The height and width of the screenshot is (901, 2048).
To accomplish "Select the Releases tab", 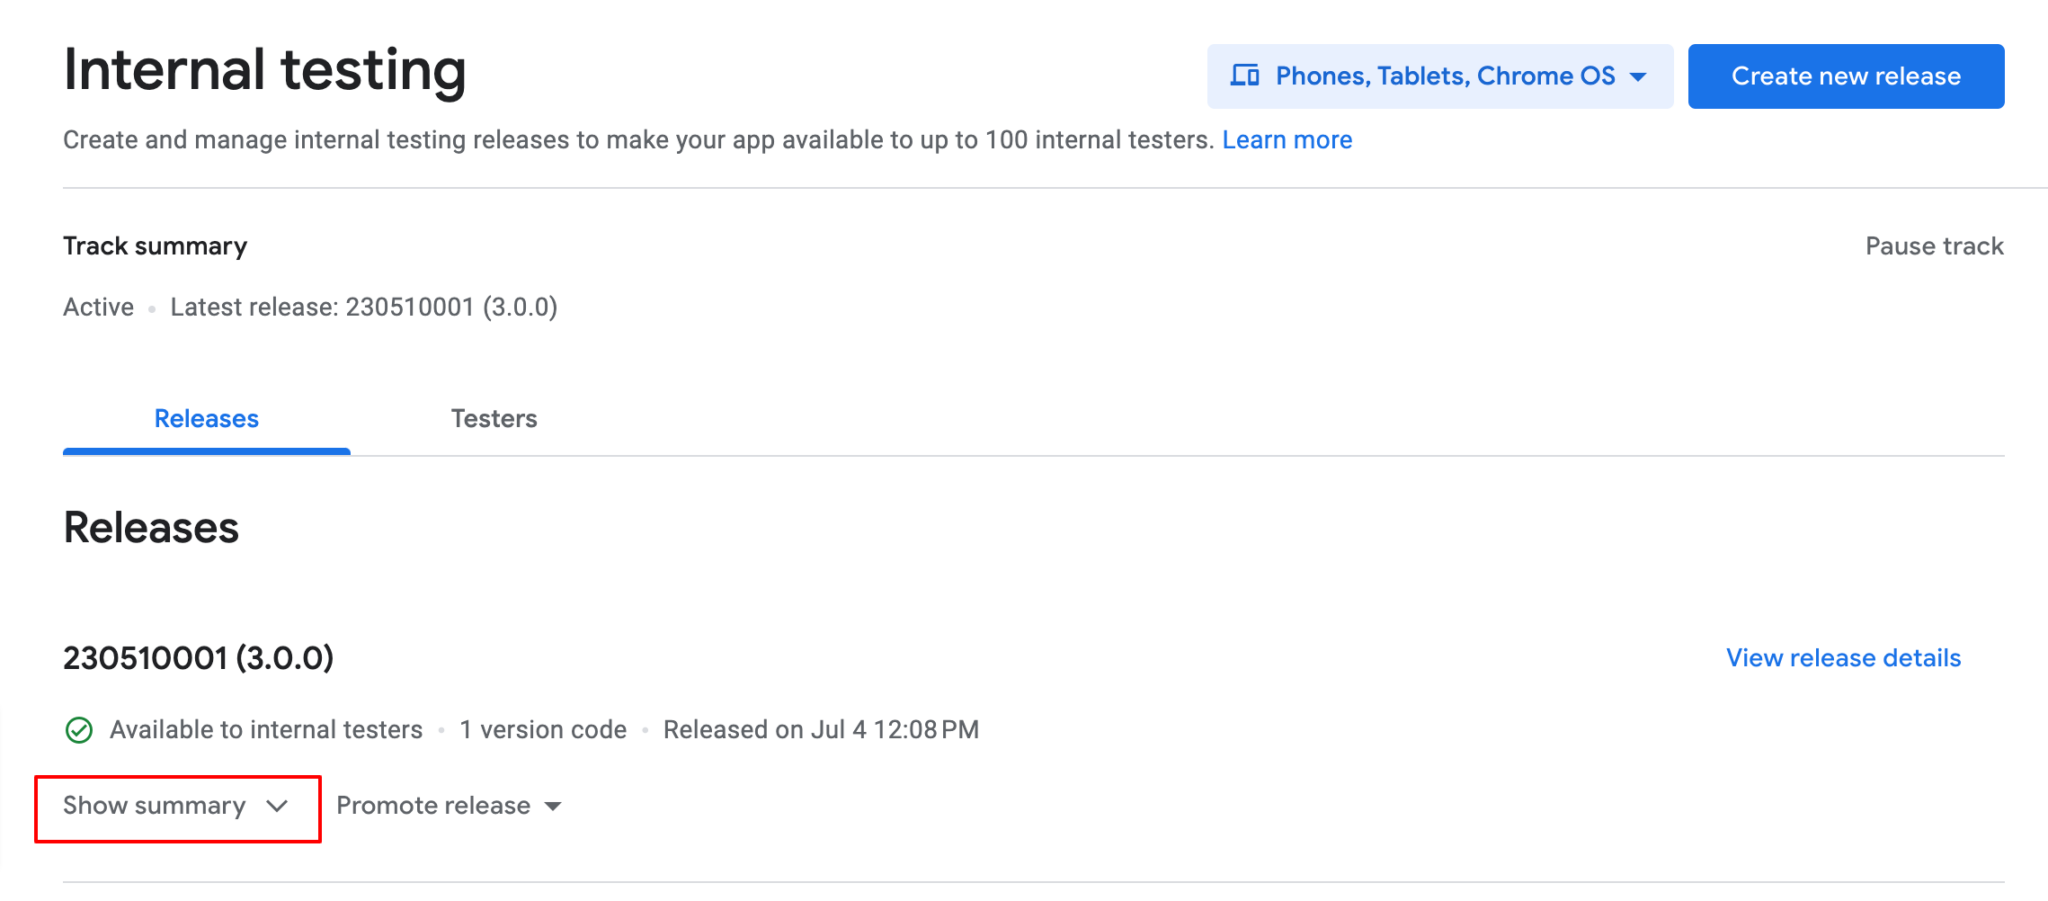I will 206,419.
